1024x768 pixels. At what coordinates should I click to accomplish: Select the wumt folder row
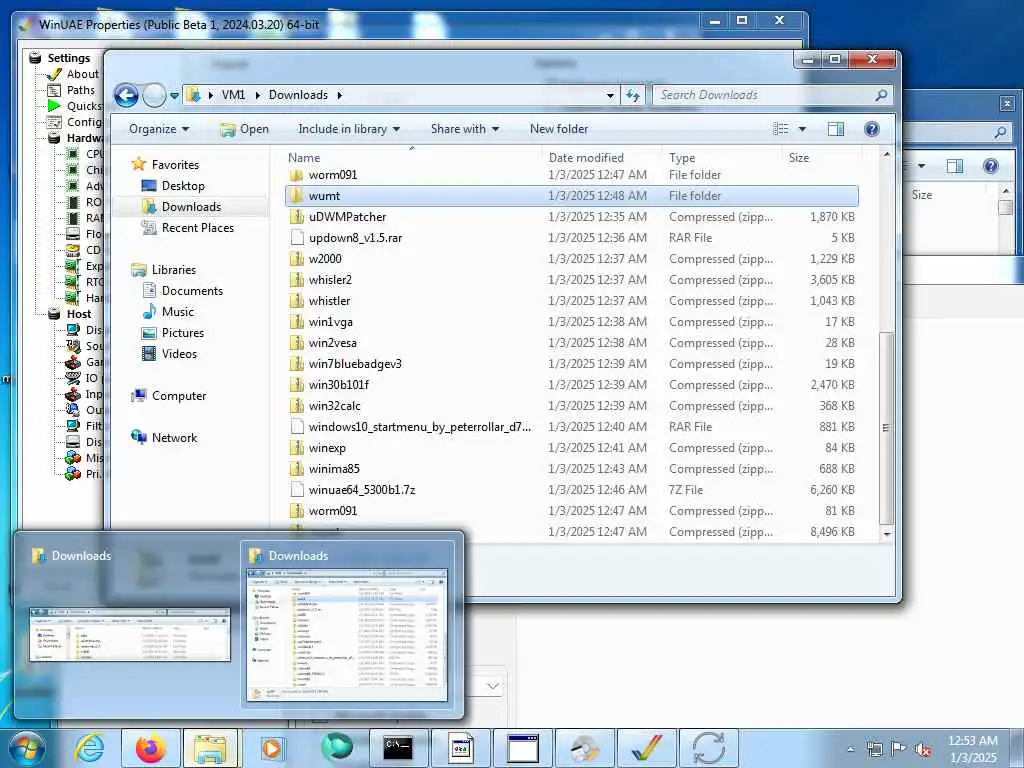coord(571,196)
